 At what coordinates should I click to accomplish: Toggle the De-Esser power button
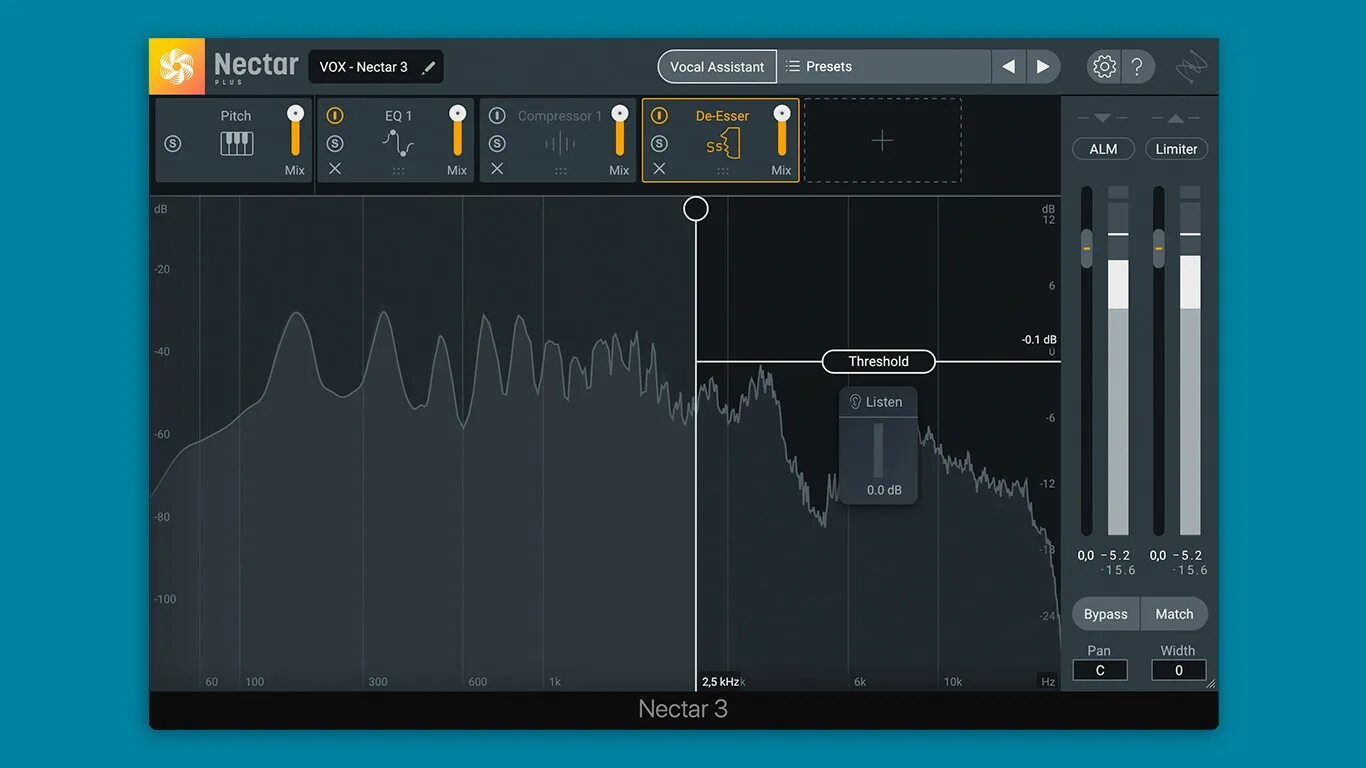click(x=659, y=116)
